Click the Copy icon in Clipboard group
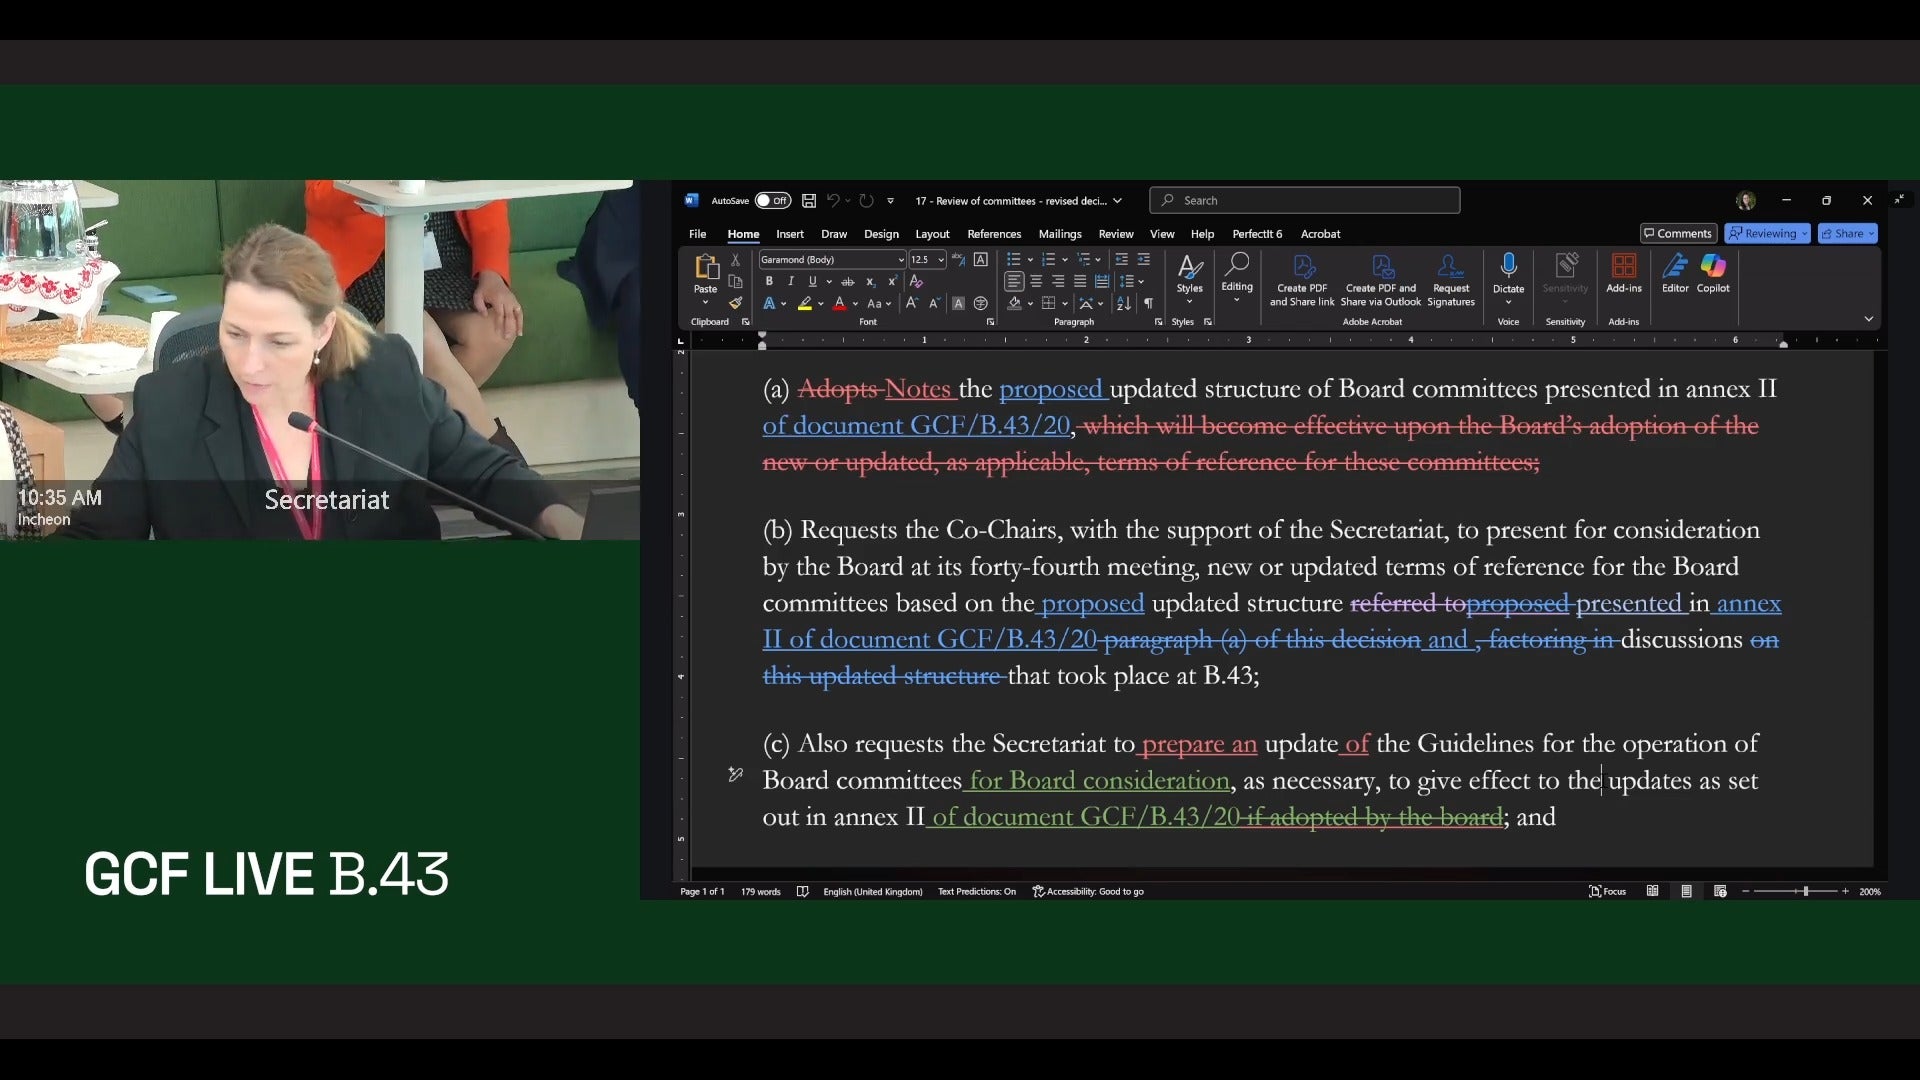The height and width of the screenshot is (1080, 1920). 735,281
